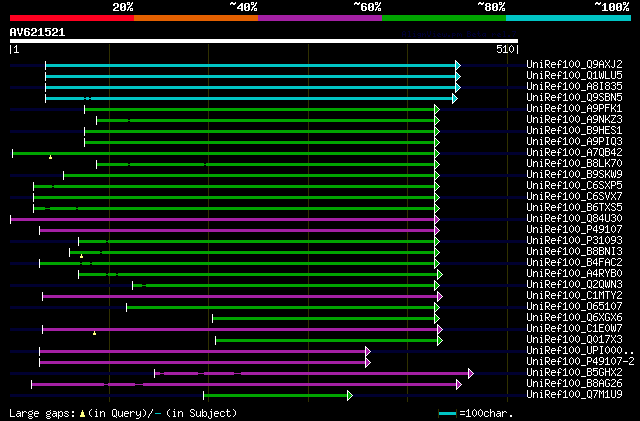Click the yellow gap marker under the B8BNI3 bar
Screen dimensions: 640x421
[82, 256]
